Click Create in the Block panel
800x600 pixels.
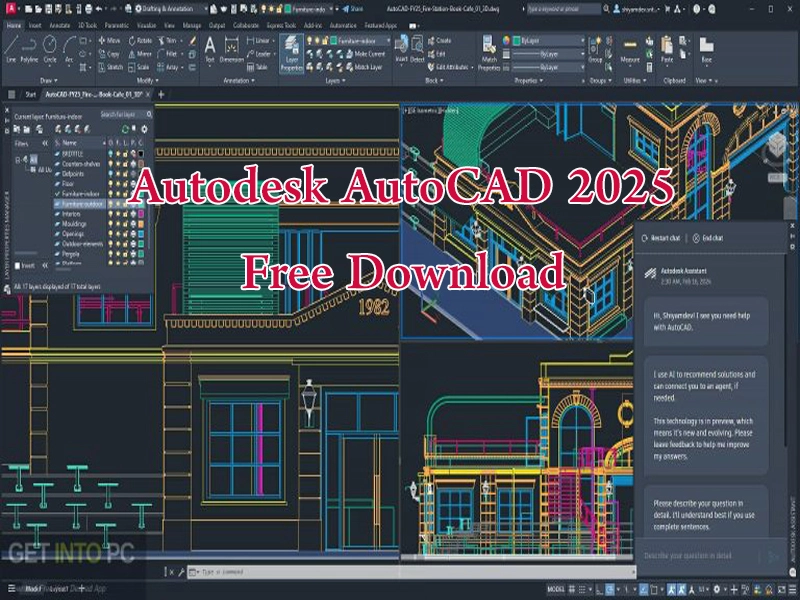(x=439, y=40)
